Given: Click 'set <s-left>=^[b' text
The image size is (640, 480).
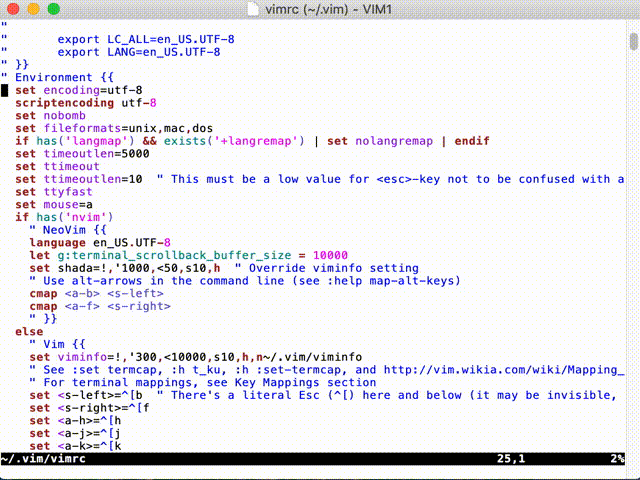Looking at the screenshot, I should (x=86, y=395).
